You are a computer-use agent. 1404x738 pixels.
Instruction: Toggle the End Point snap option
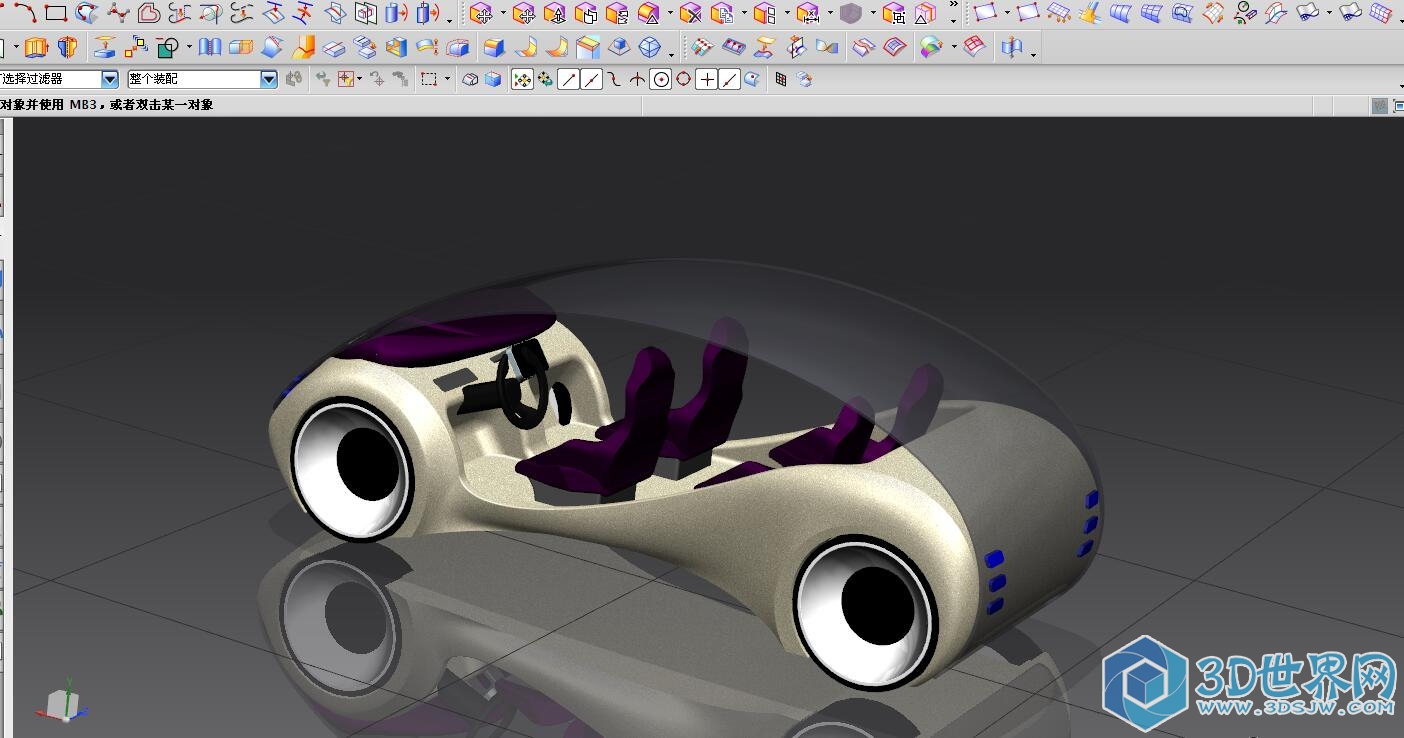click(x=568, y=79)
